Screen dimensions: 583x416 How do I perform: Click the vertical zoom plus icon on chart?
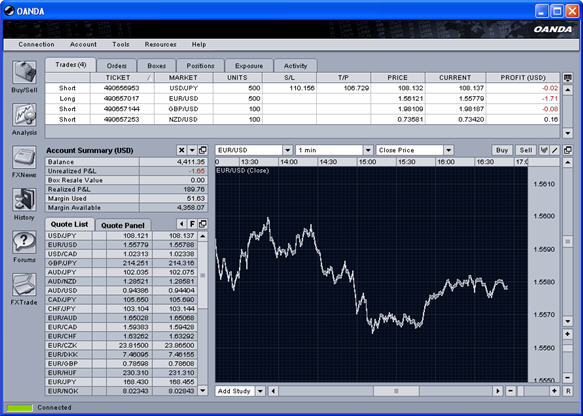567,334
